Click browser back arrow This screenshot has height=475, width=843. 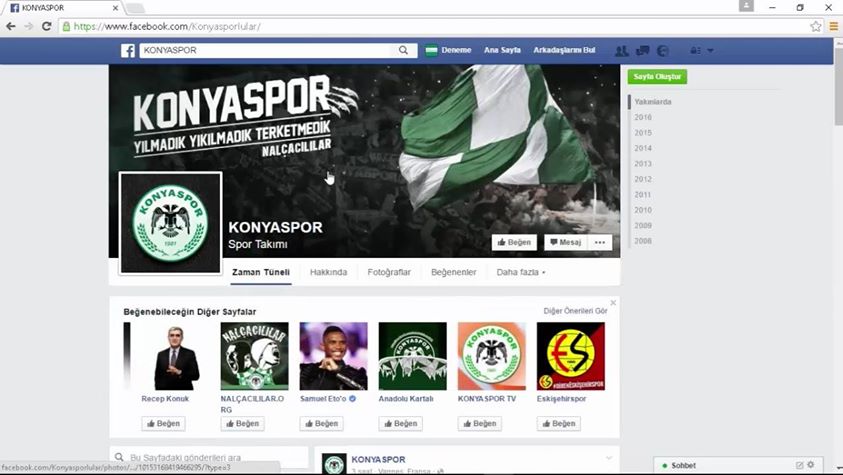(11, 26)
